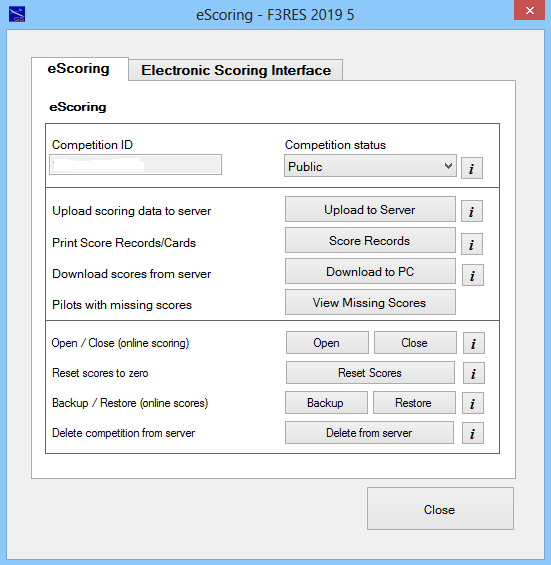Viewport: 551px width, 565px height.
Task: Open Score Records for printing
Action: point(370,240)
